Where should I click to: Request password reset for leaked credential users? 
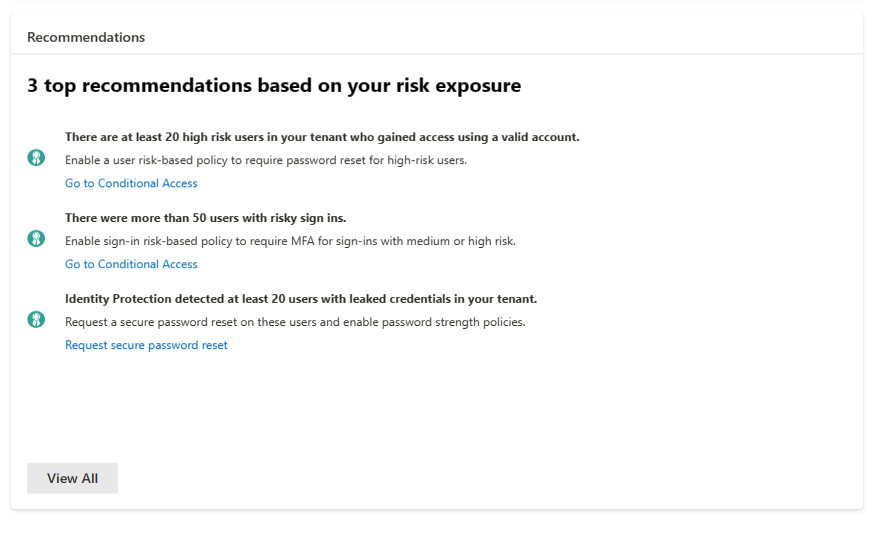pos(146,345)
